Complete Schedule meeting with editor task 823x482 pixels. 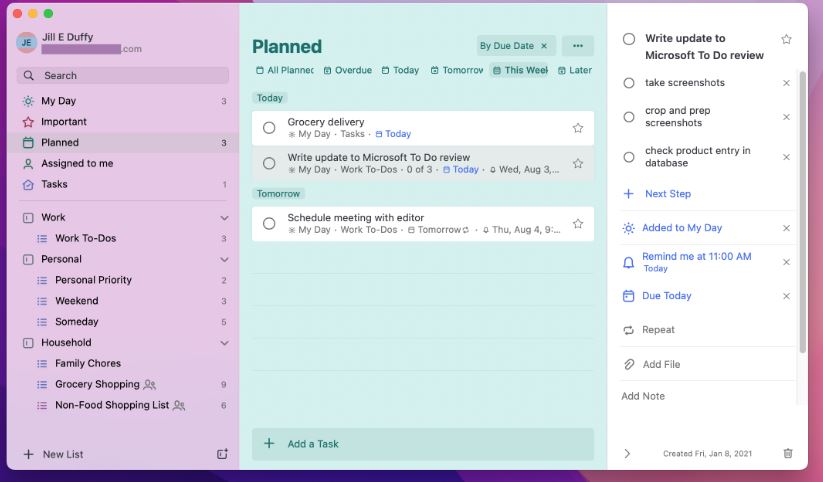(x=269, y=224)
